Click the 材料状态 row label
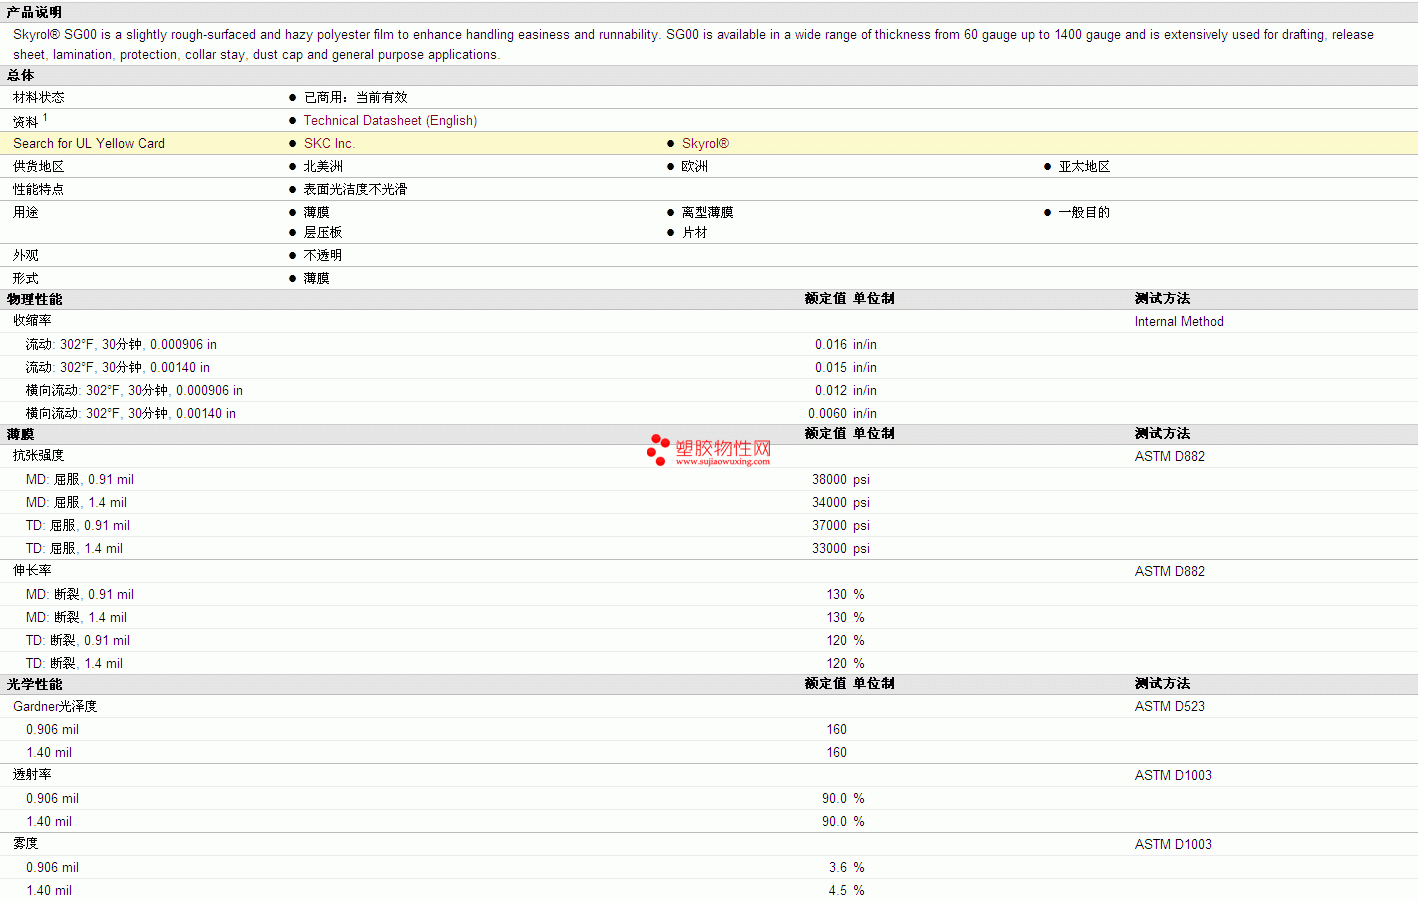 click(x=38, y=97)
